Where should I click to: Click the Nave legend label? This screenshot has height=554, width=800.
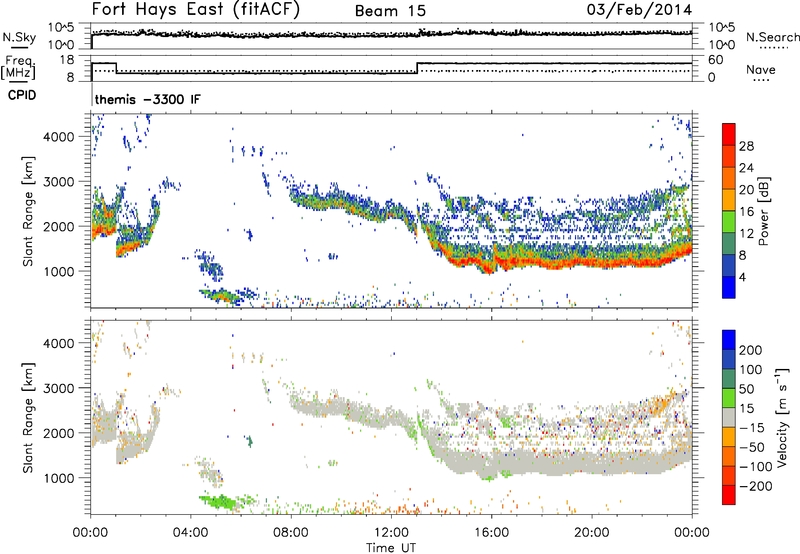(x=761, y=70)
